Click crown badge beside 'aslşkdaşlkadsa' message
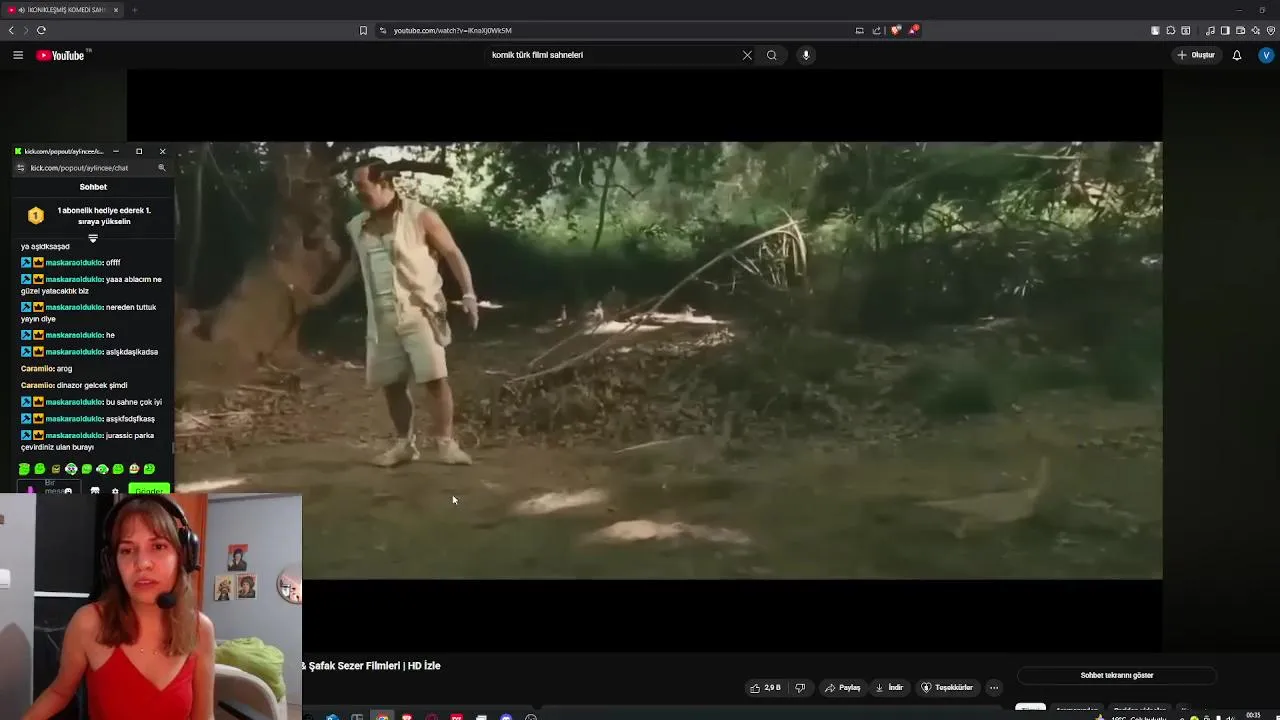Viewport: 1280px width, 720px height. [38, 352]
